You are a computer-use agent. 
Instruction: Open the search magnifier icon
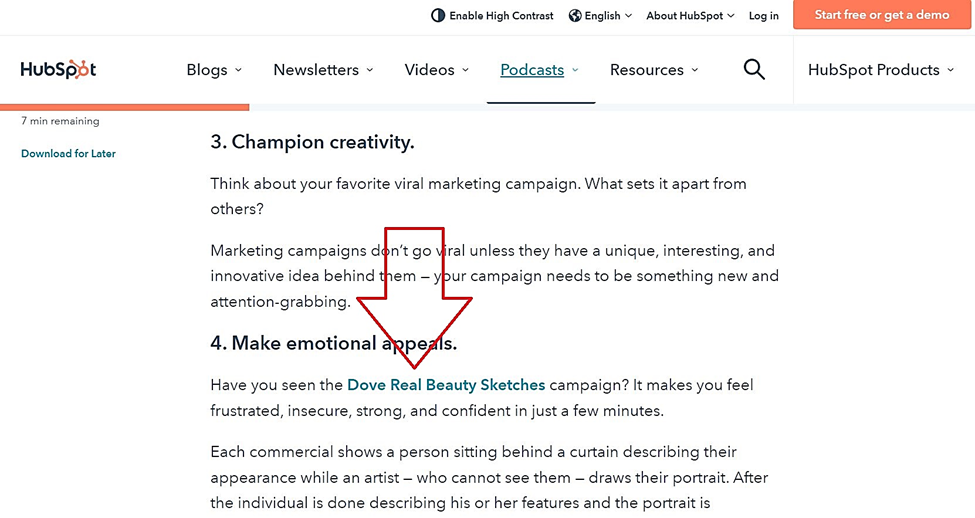[x=754, y=69]
